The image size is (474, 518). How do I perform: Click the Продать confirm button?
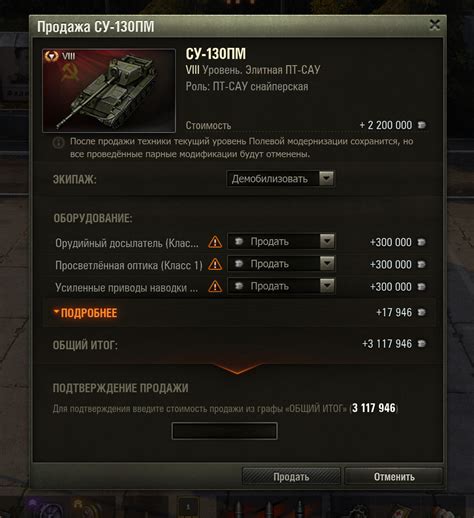coord(291,477)
